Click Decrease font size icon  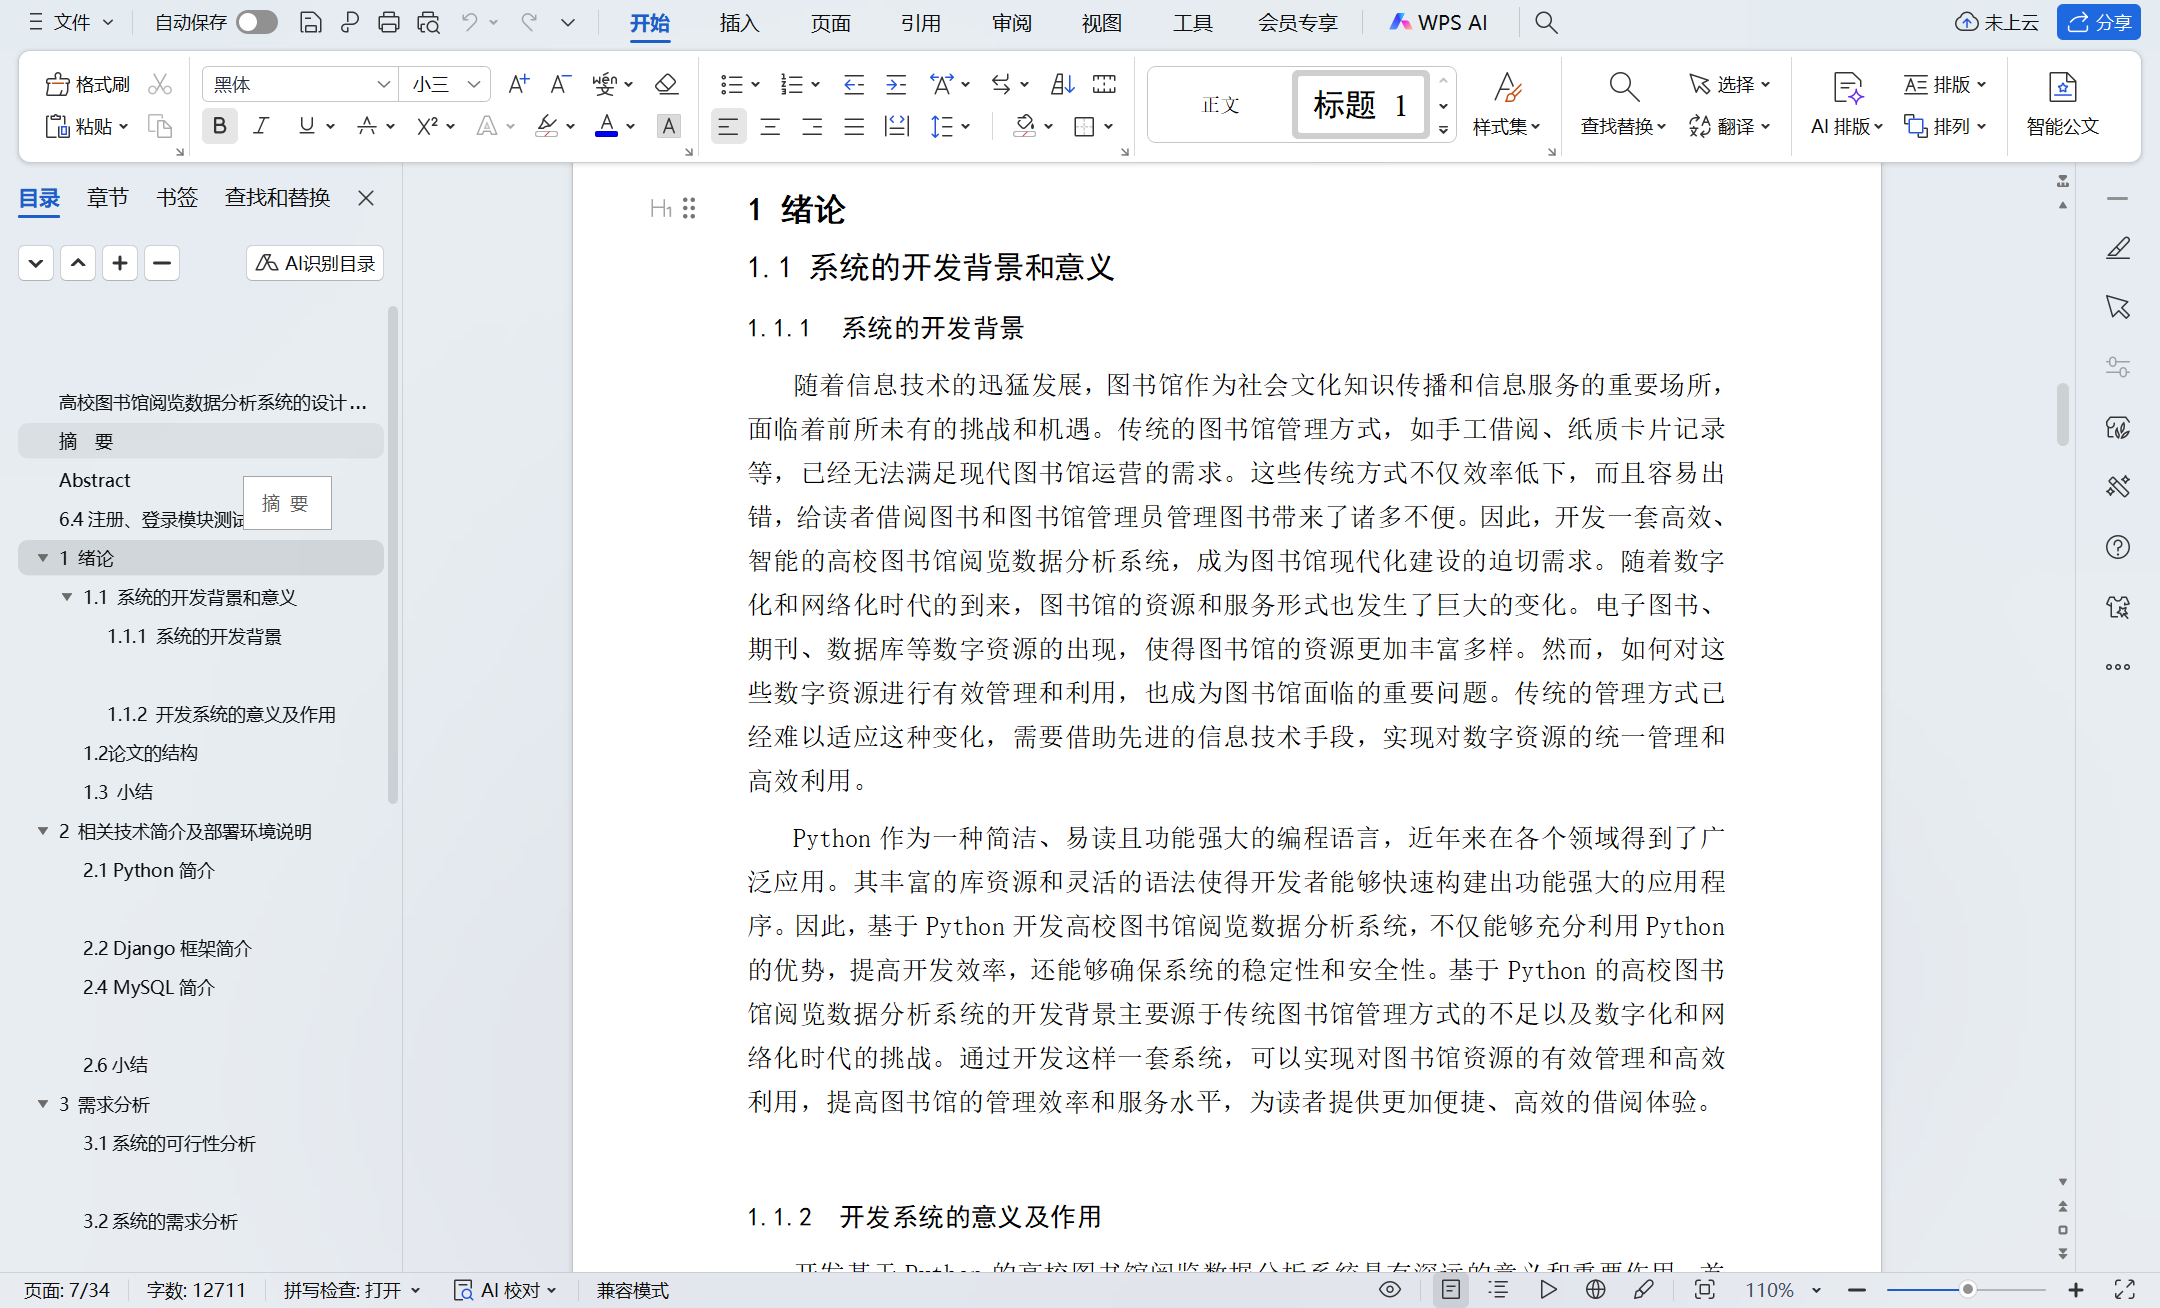tap(560, 84)
